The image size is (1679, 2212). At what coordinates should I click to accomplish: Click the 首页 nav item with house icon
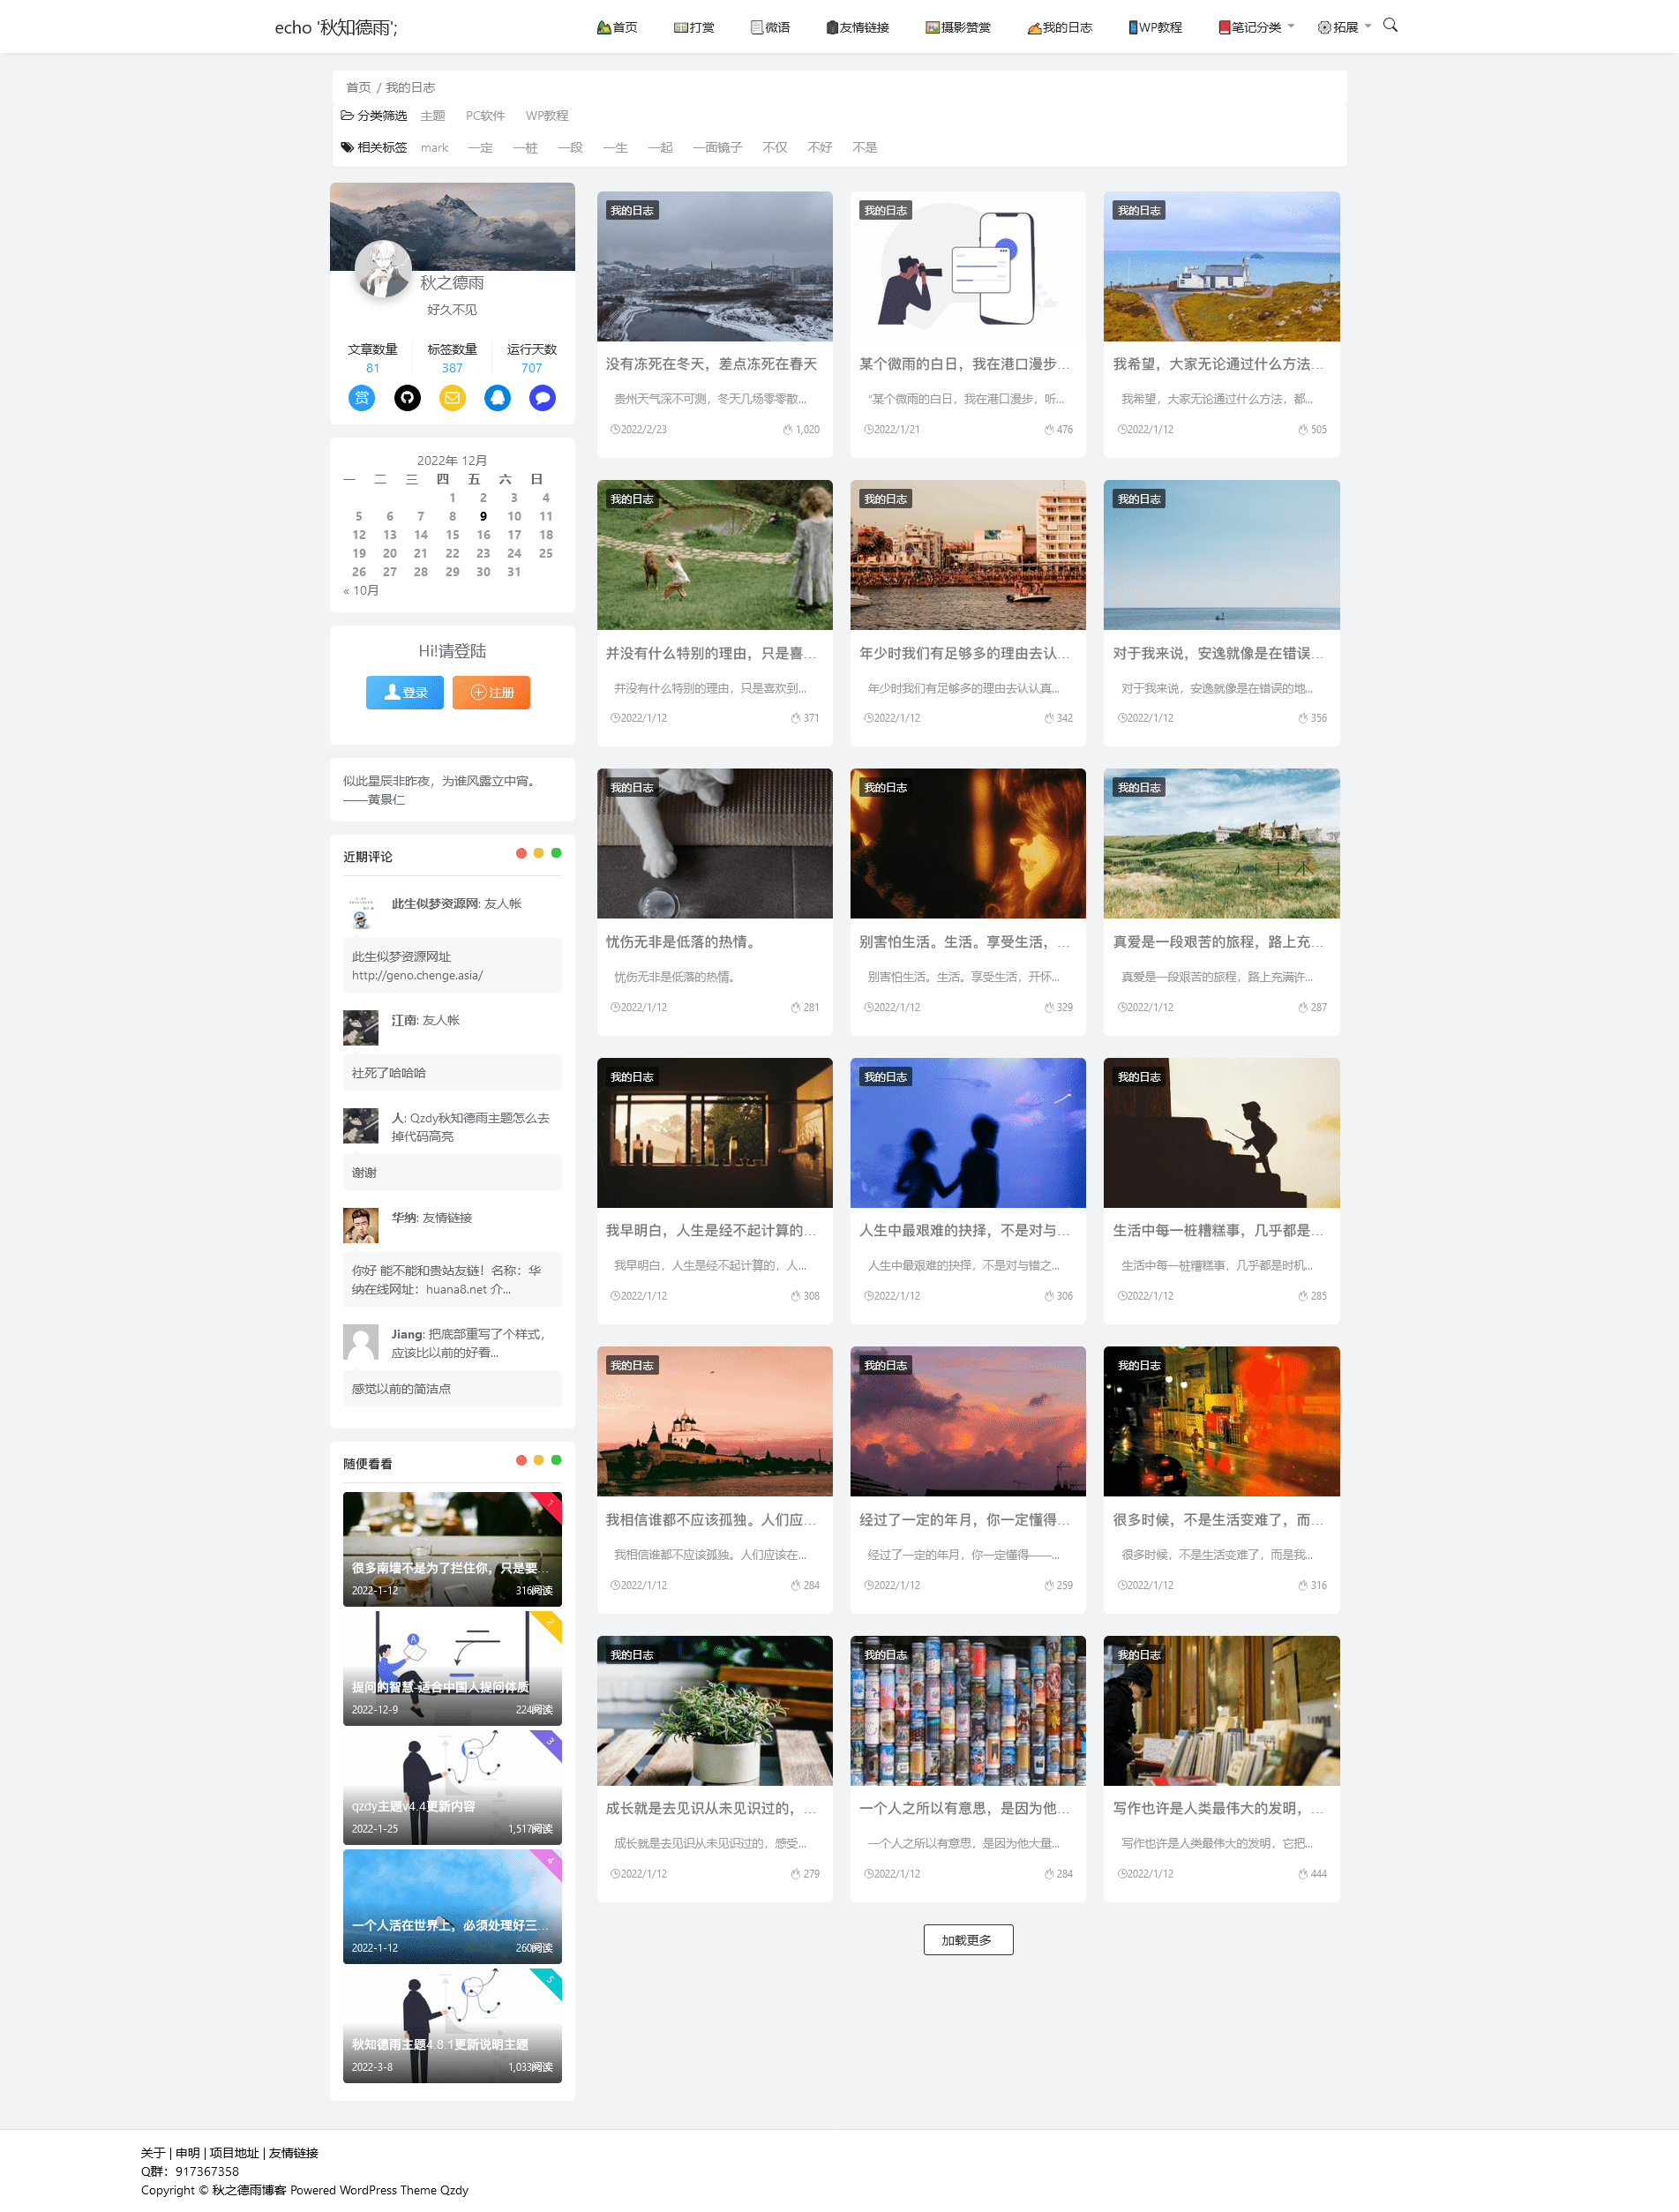(x=617, y=27)
